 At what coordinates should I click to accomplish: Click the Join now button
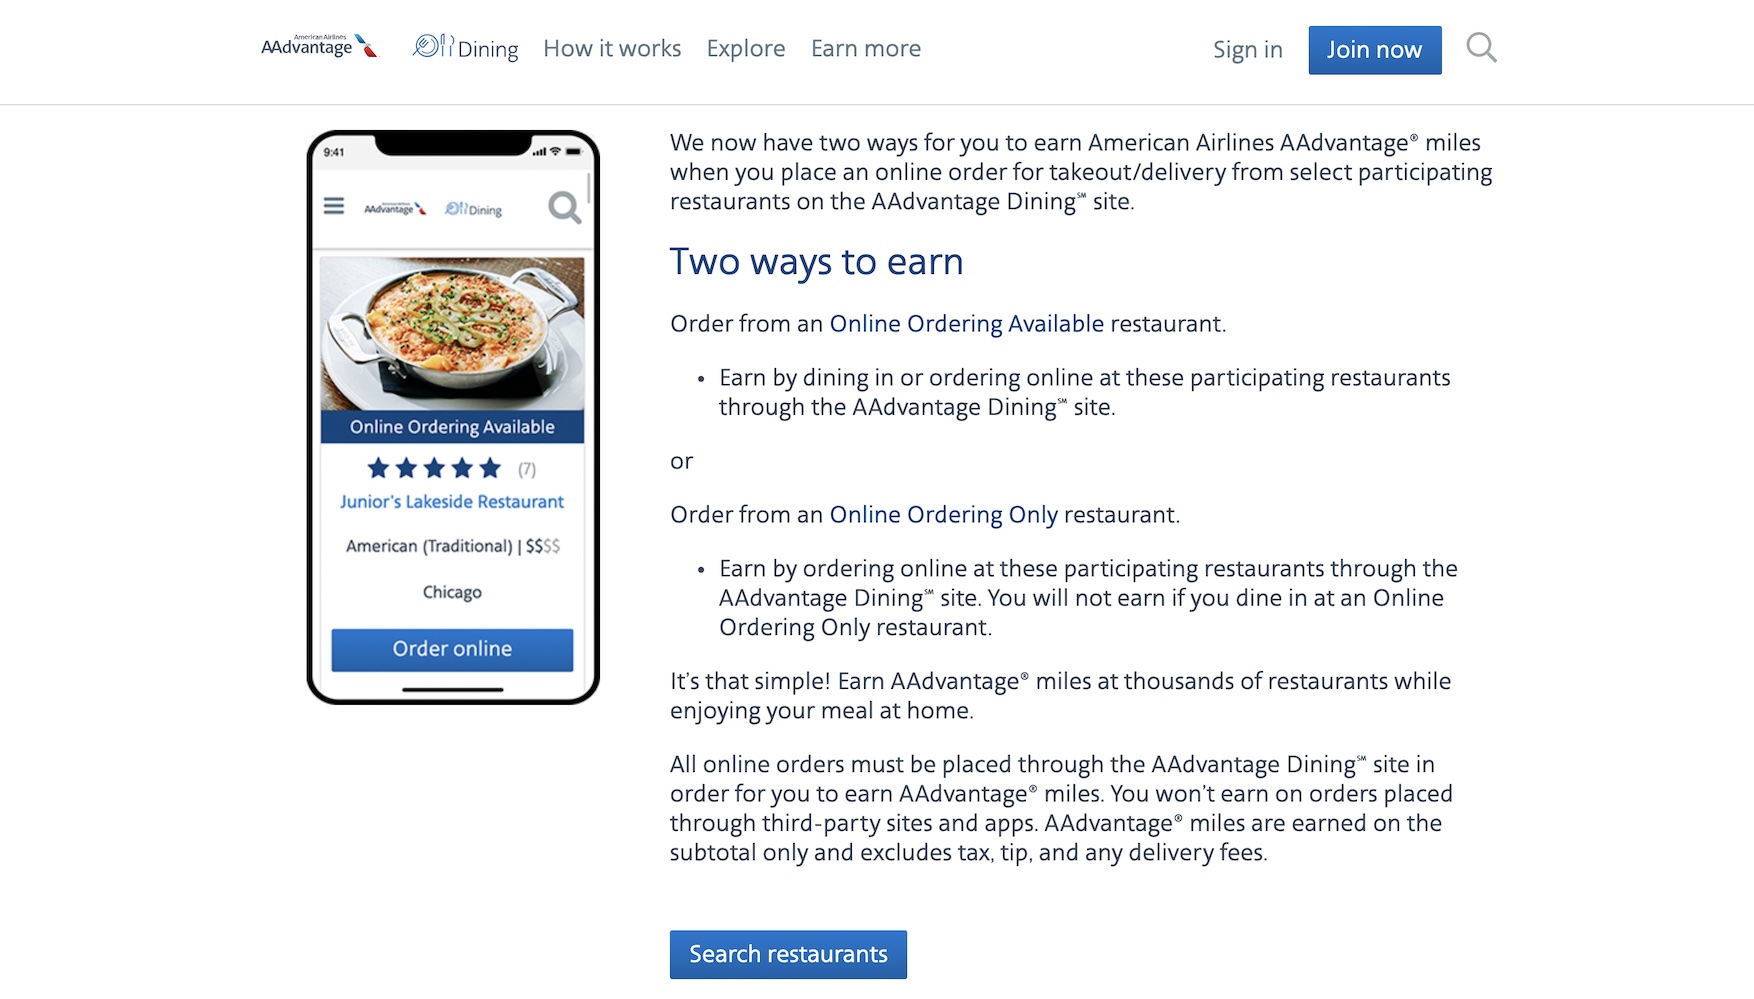1375,50
